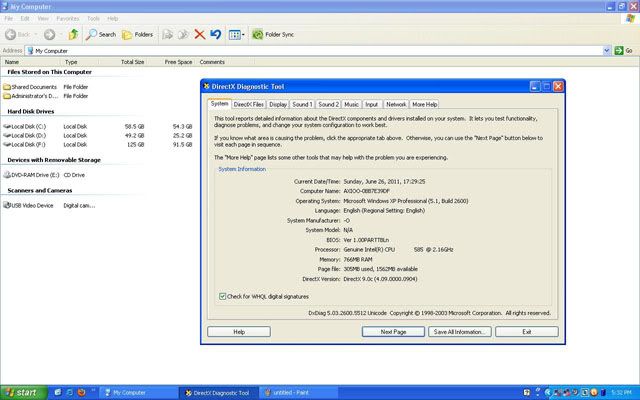The width and height of the screenshot is (640, 400).
Task: Select the Administrator's Documents folder
Action: click(x=31, y=96)
